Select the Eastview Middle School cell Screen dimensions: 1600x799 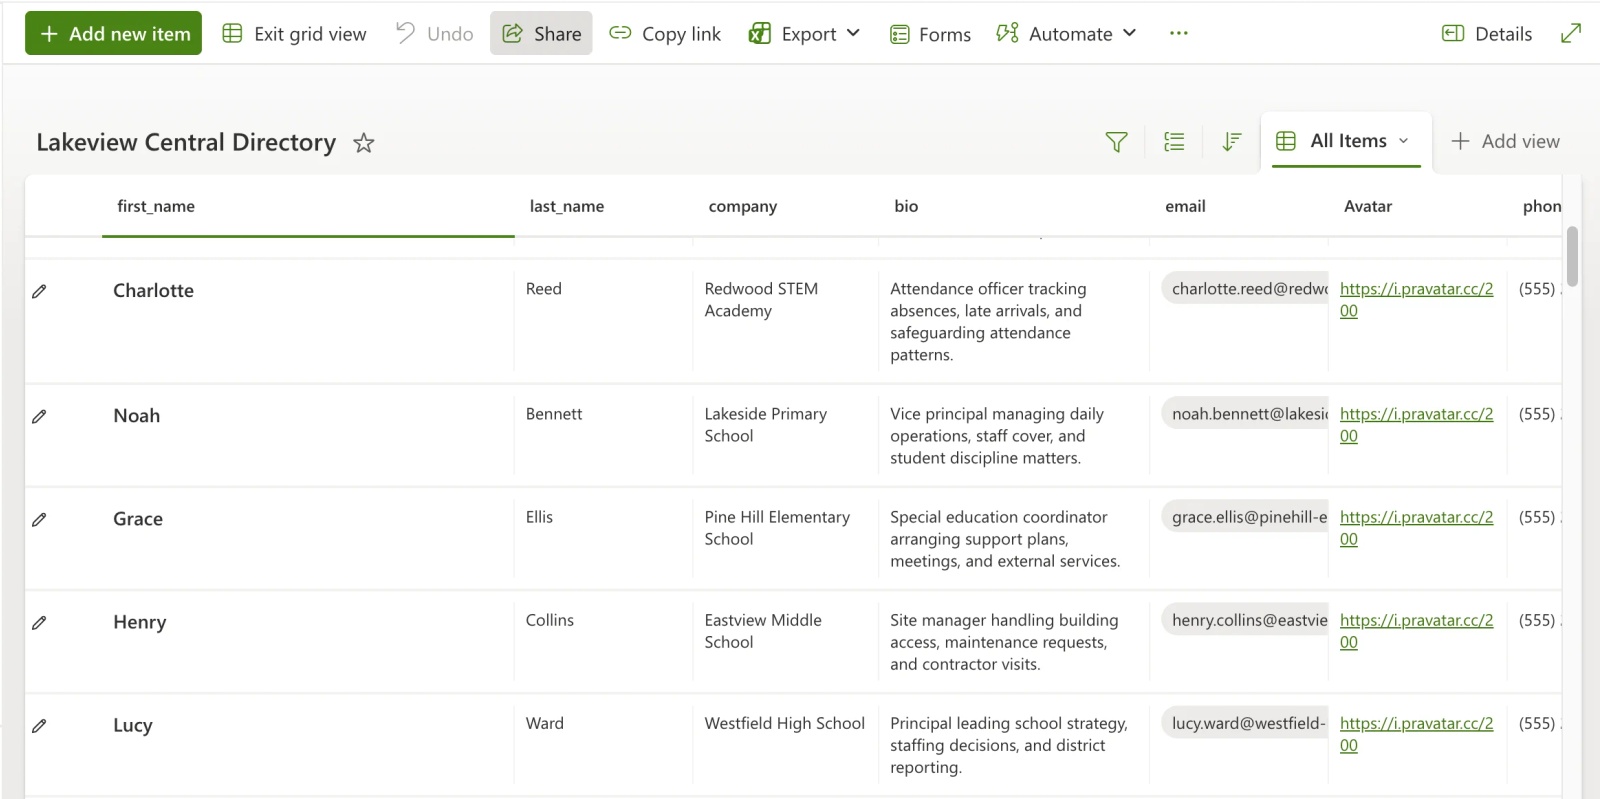[786, 641]
